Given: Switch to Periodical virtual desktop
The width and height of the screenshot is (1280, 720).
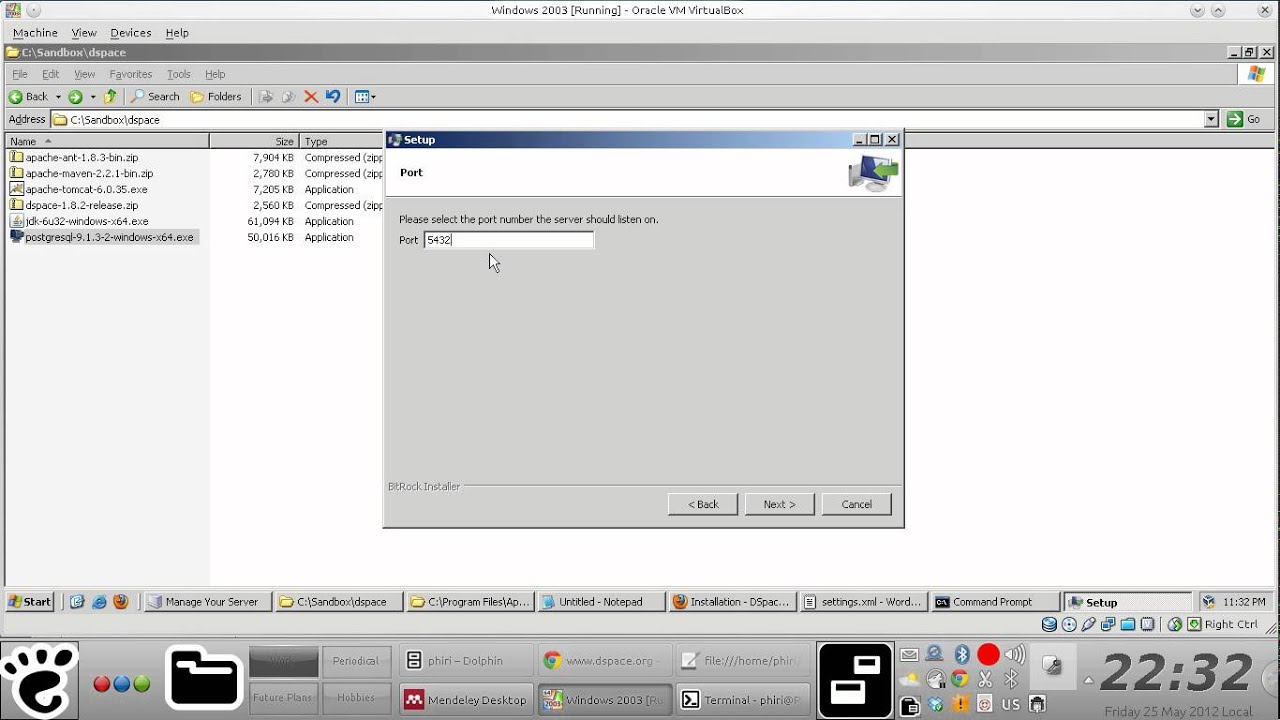Looking at the screenshot, I should pyautogui.click(x=356, y=661).
